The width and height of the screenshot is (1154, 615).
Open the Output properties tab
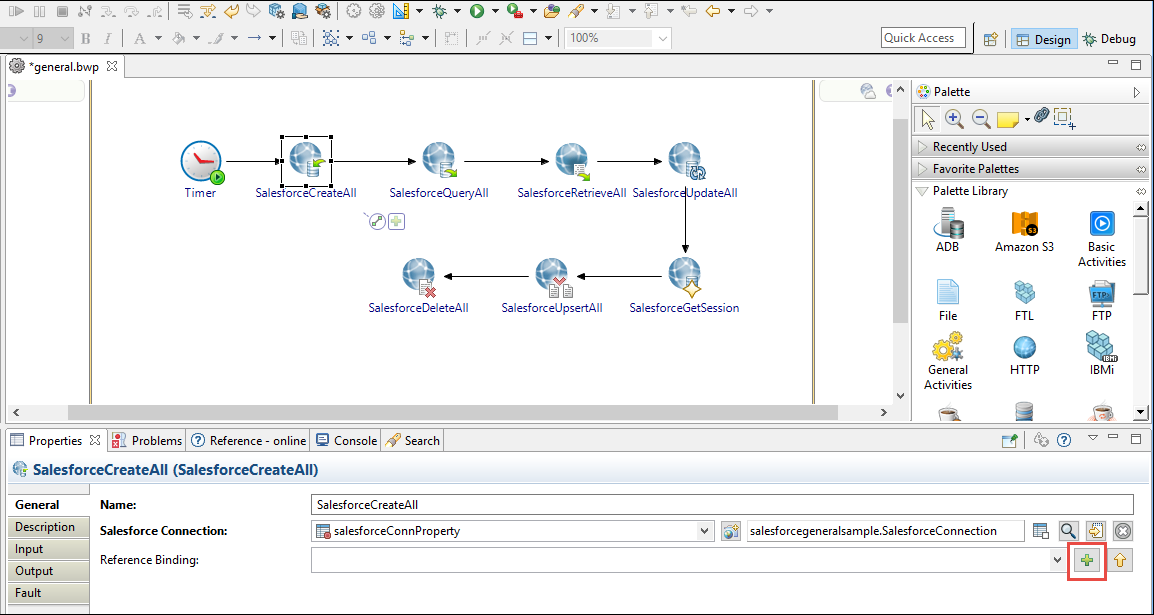(49, 571)
